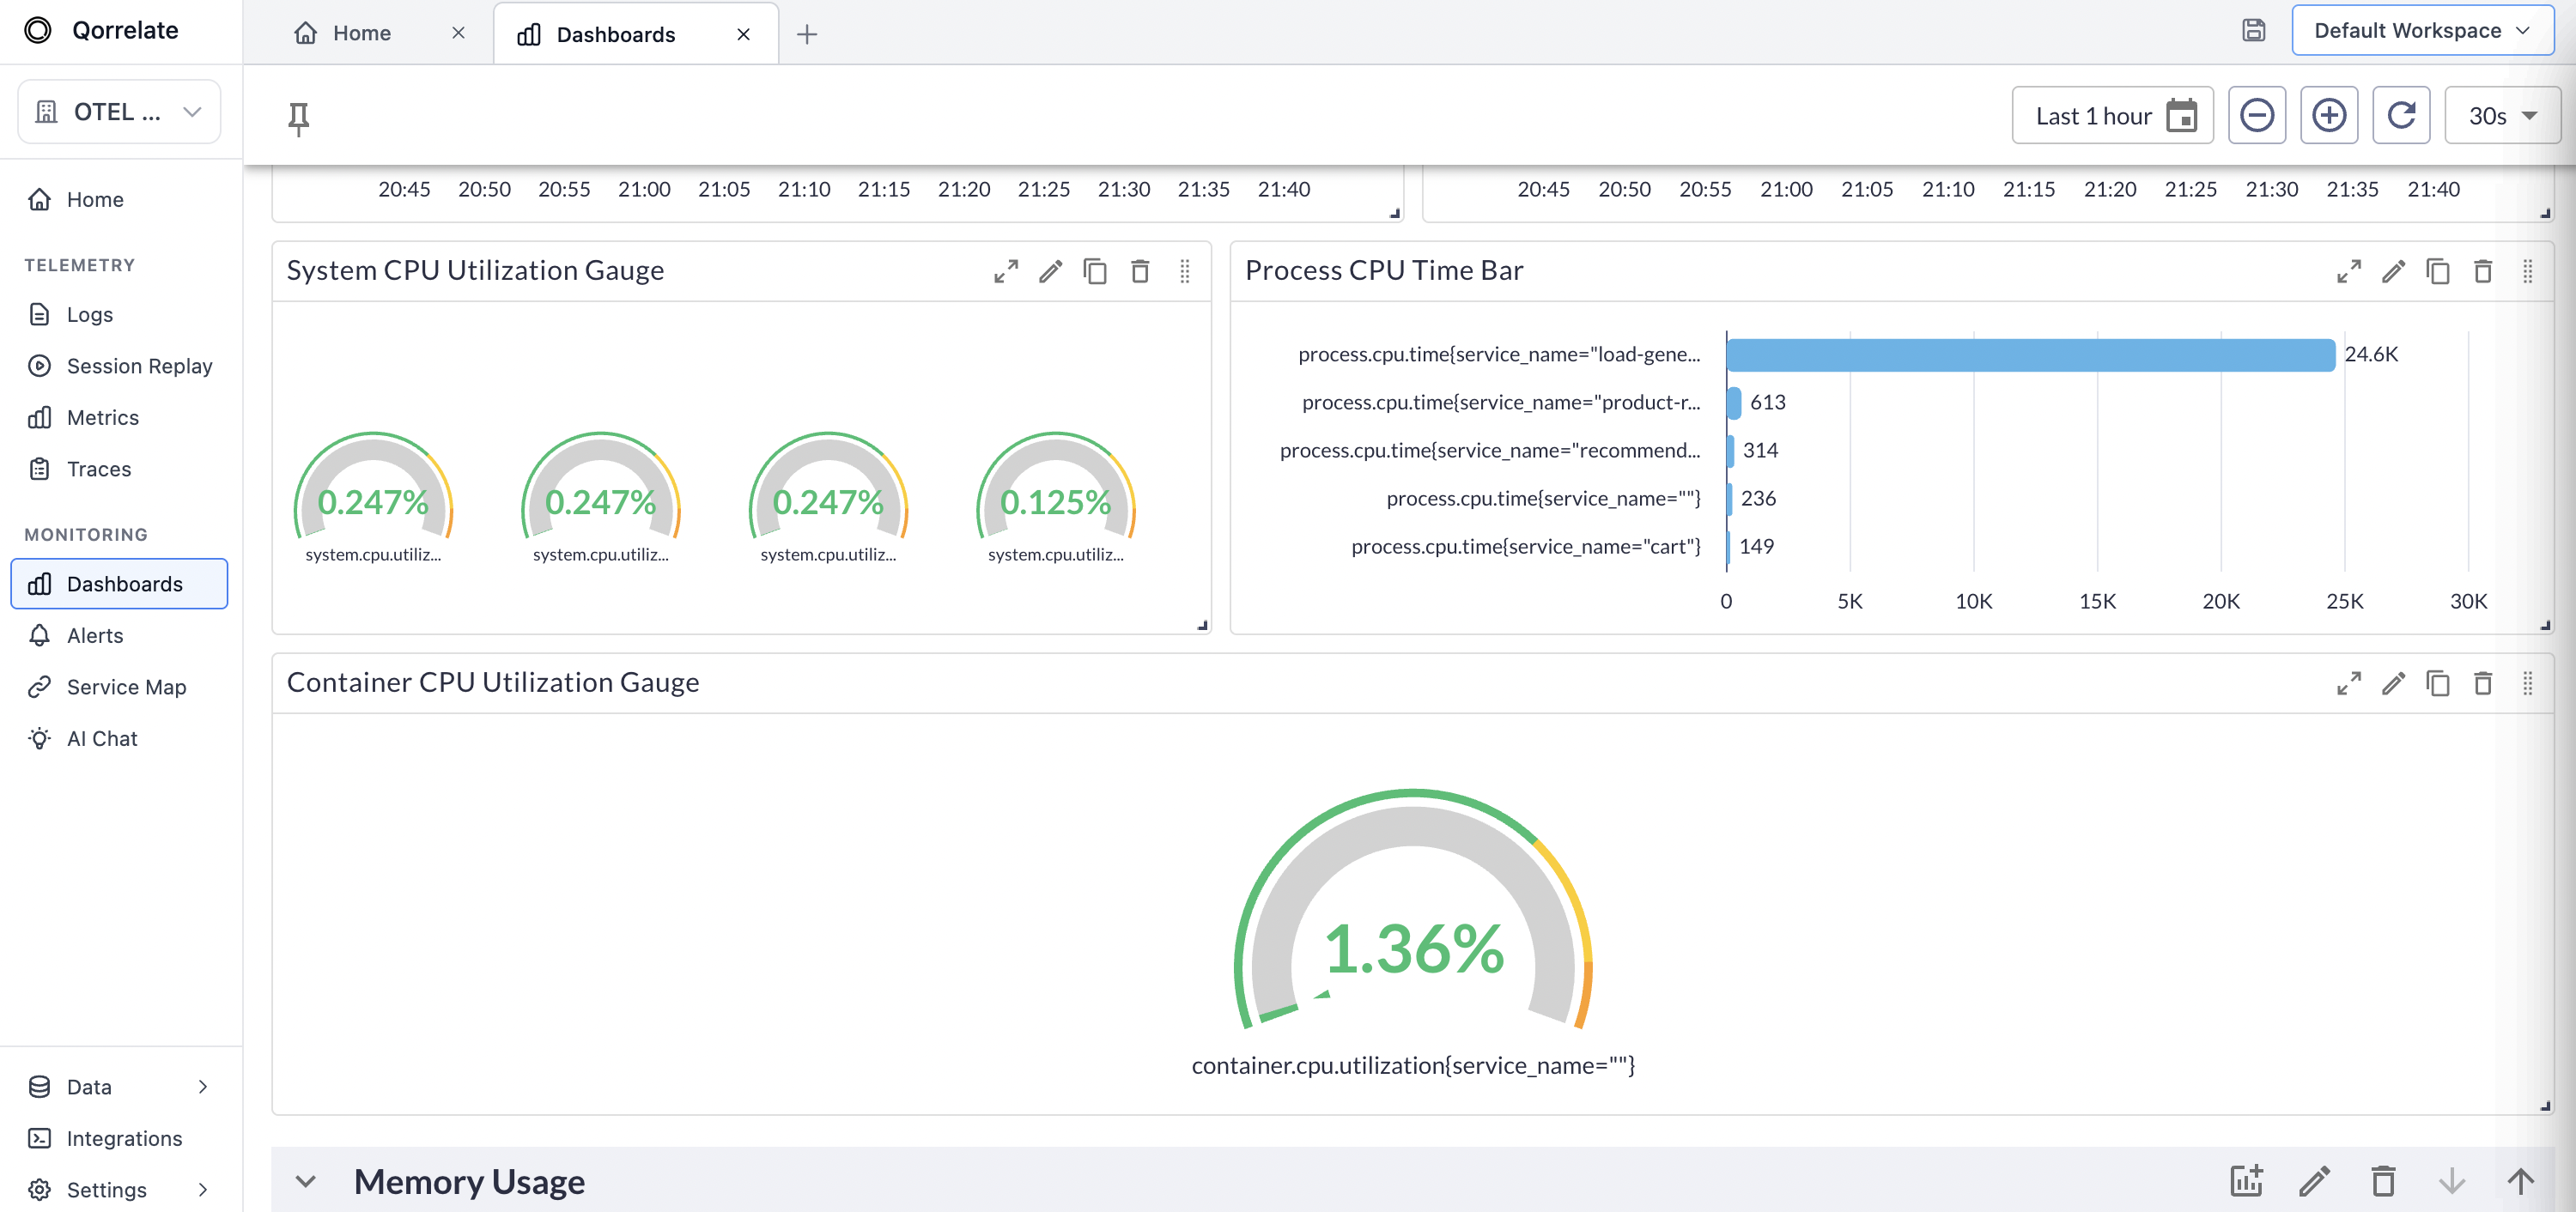Open the Traces panel
Image resolution: width=2576 pixels, height=1212 pixels.
click(99, 468)
